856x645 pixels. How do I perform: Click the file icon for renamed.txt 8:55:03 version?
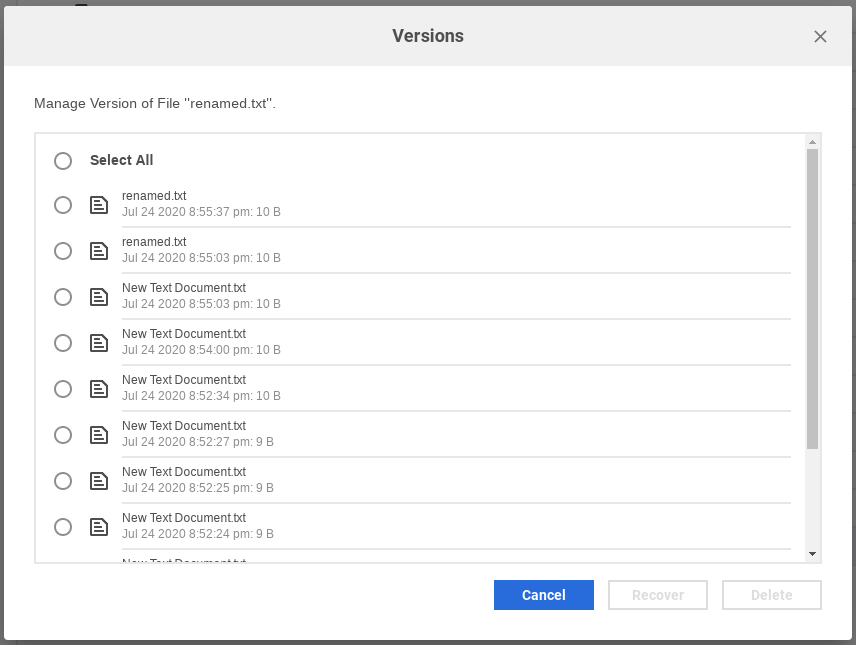click(x=99, y=250)
